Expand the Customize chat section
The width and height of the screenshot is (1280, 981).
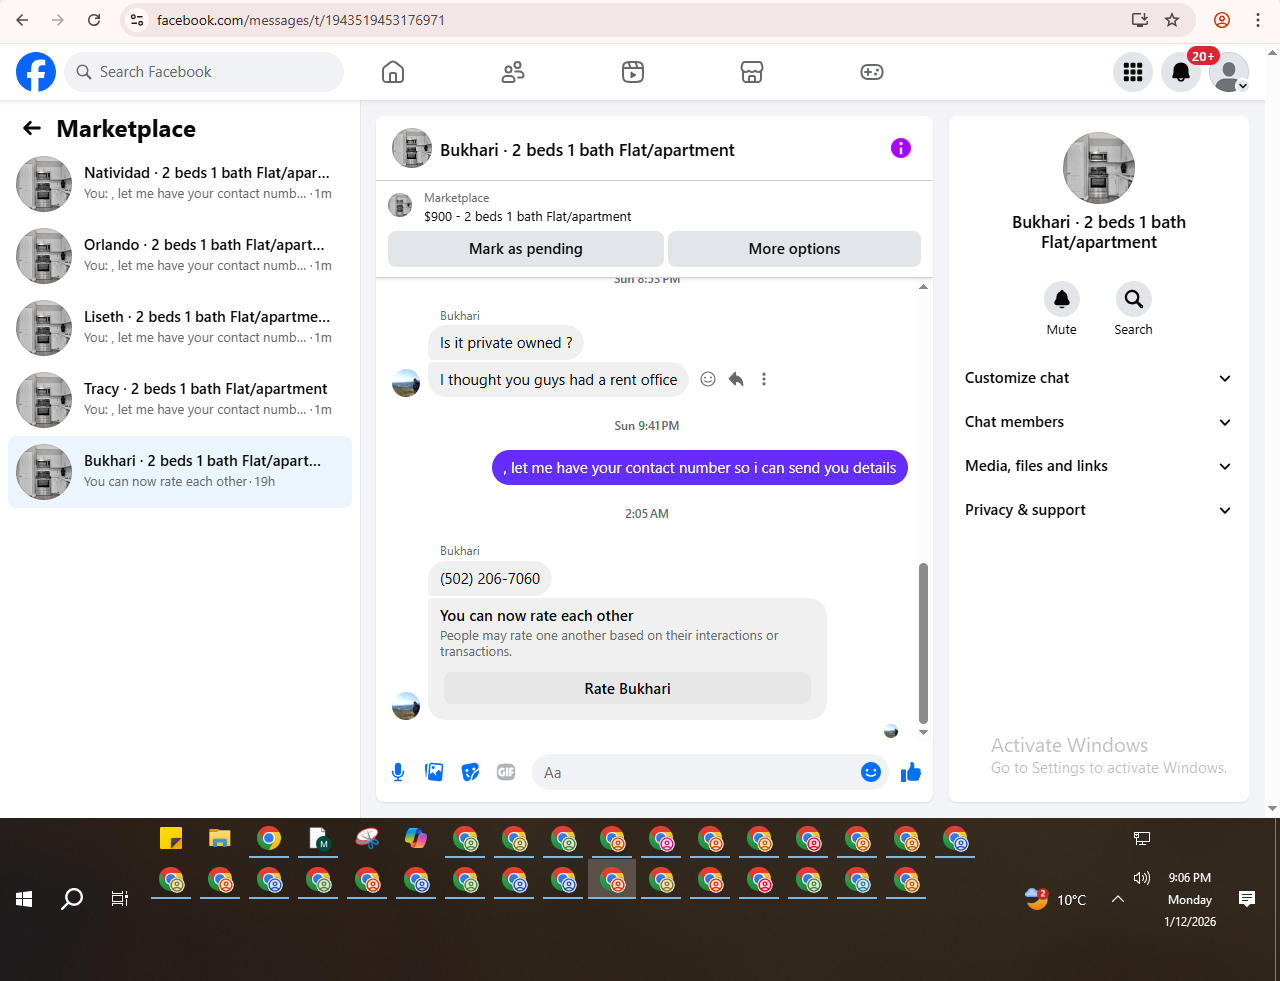click(1098, 378)
